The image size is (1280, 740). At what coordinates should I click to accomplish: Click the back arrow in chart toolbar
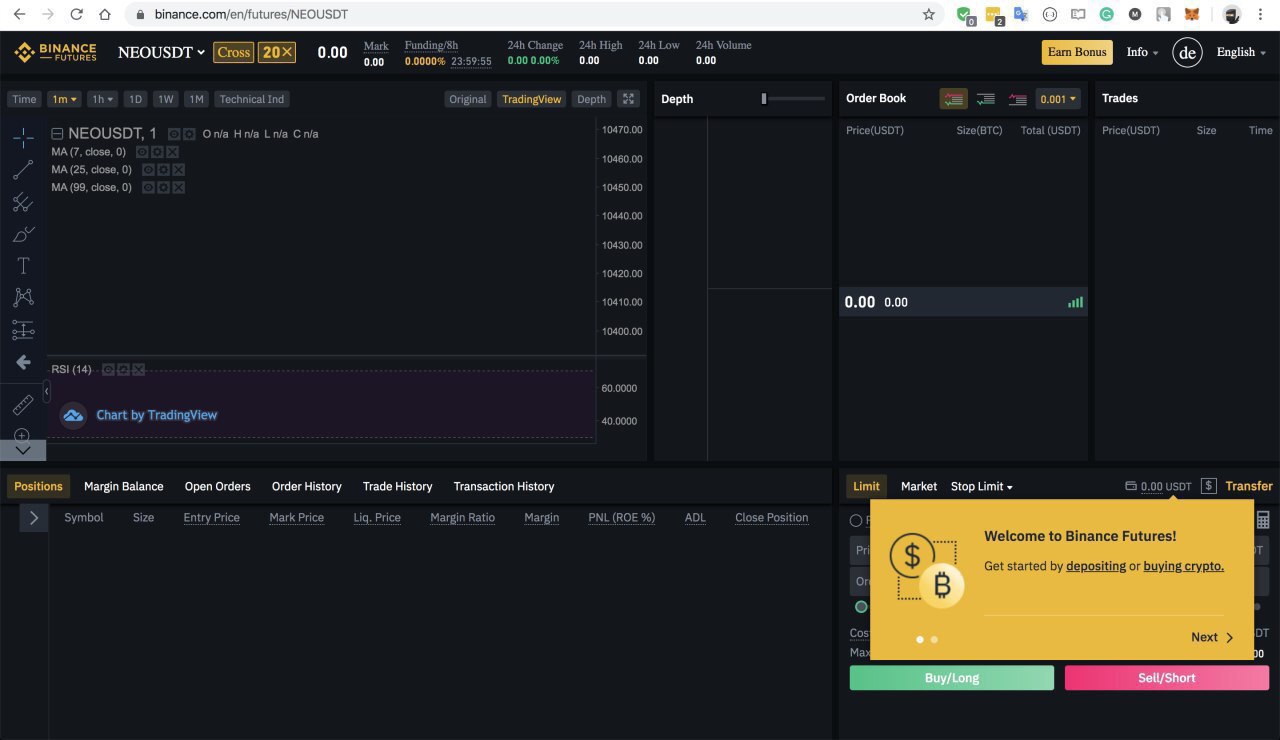coord(23,362)
